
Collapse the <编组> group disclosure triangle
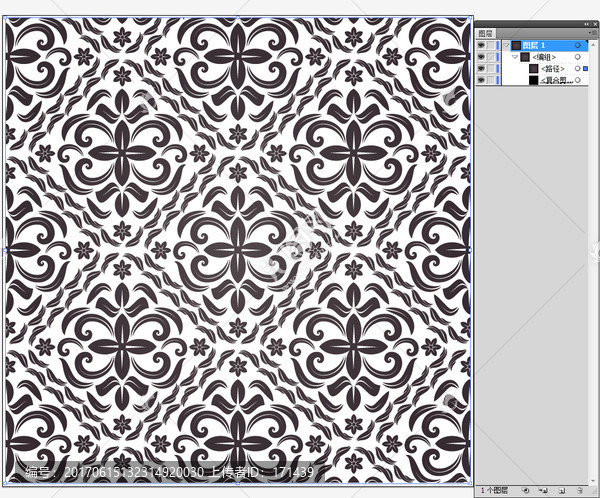[515, 57]
